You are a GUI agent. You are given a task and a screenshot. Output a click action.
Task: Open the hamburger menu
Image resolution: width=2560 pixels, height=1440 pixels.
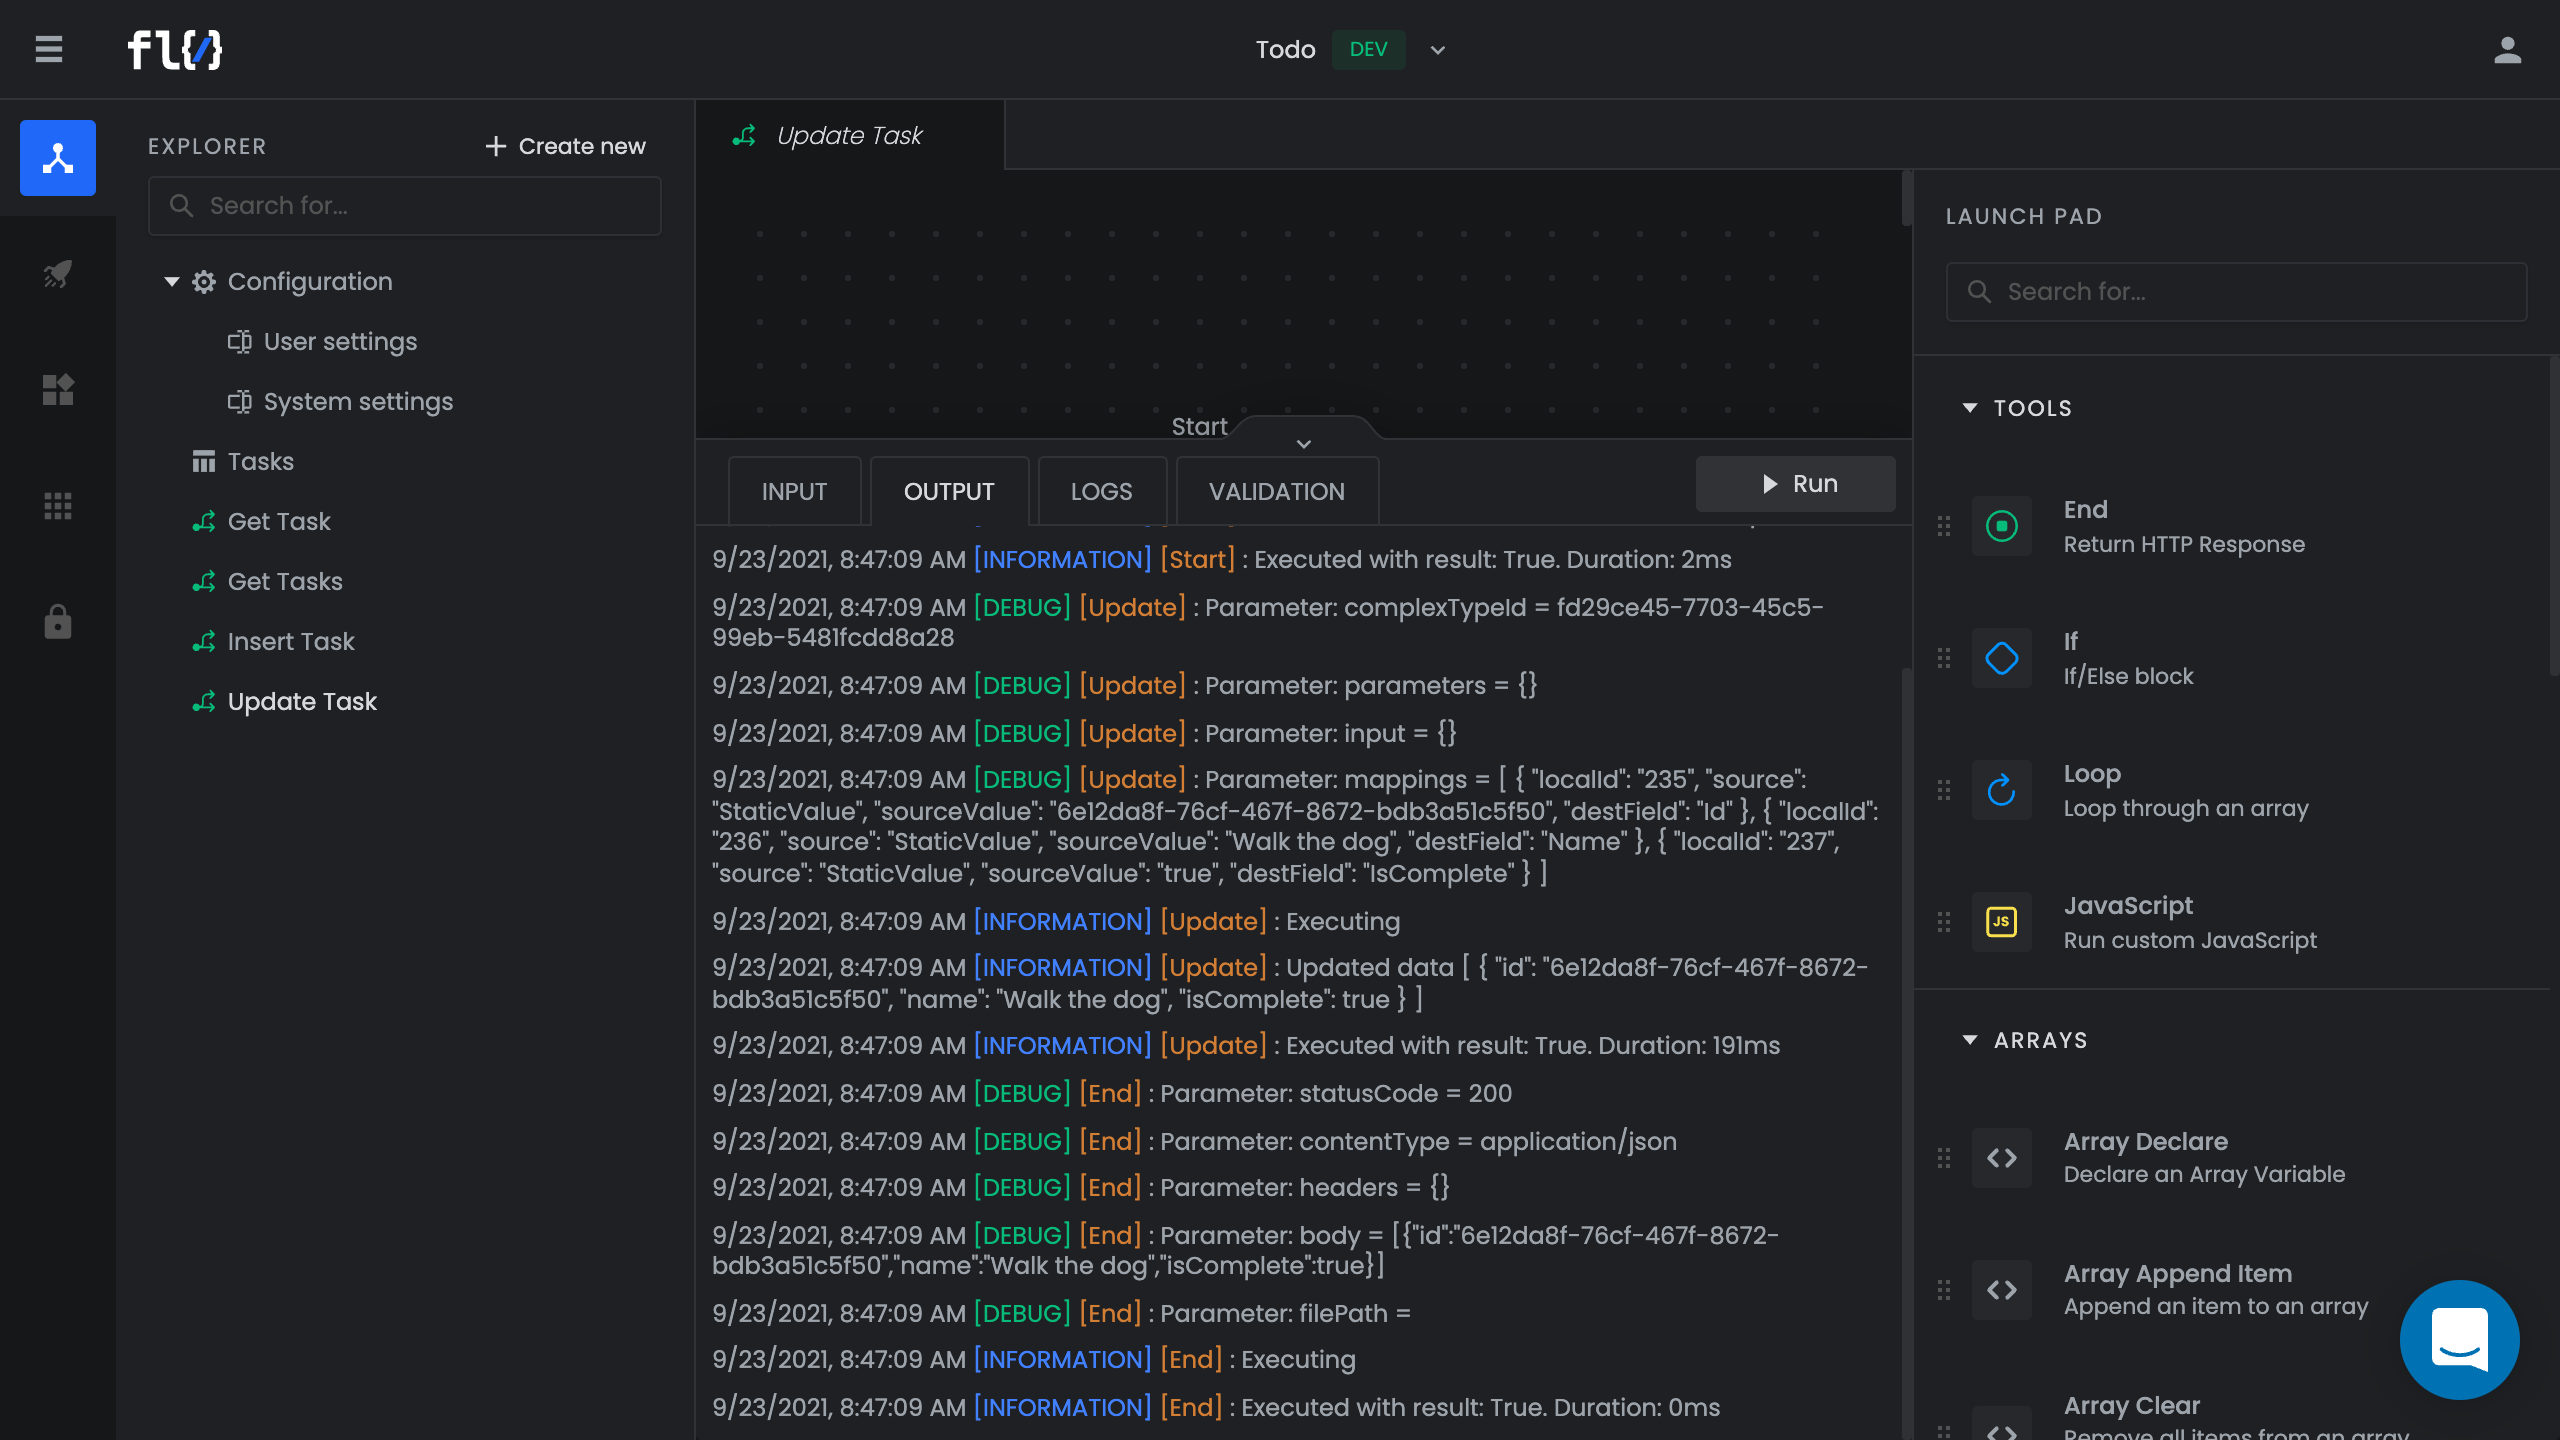[x=49, y=49]
